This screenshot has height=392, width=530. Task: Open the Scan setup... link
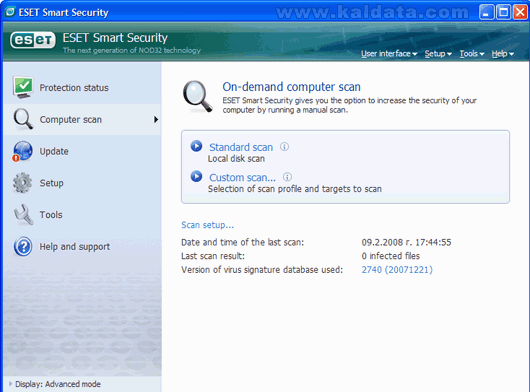click(x=208, y=225)
